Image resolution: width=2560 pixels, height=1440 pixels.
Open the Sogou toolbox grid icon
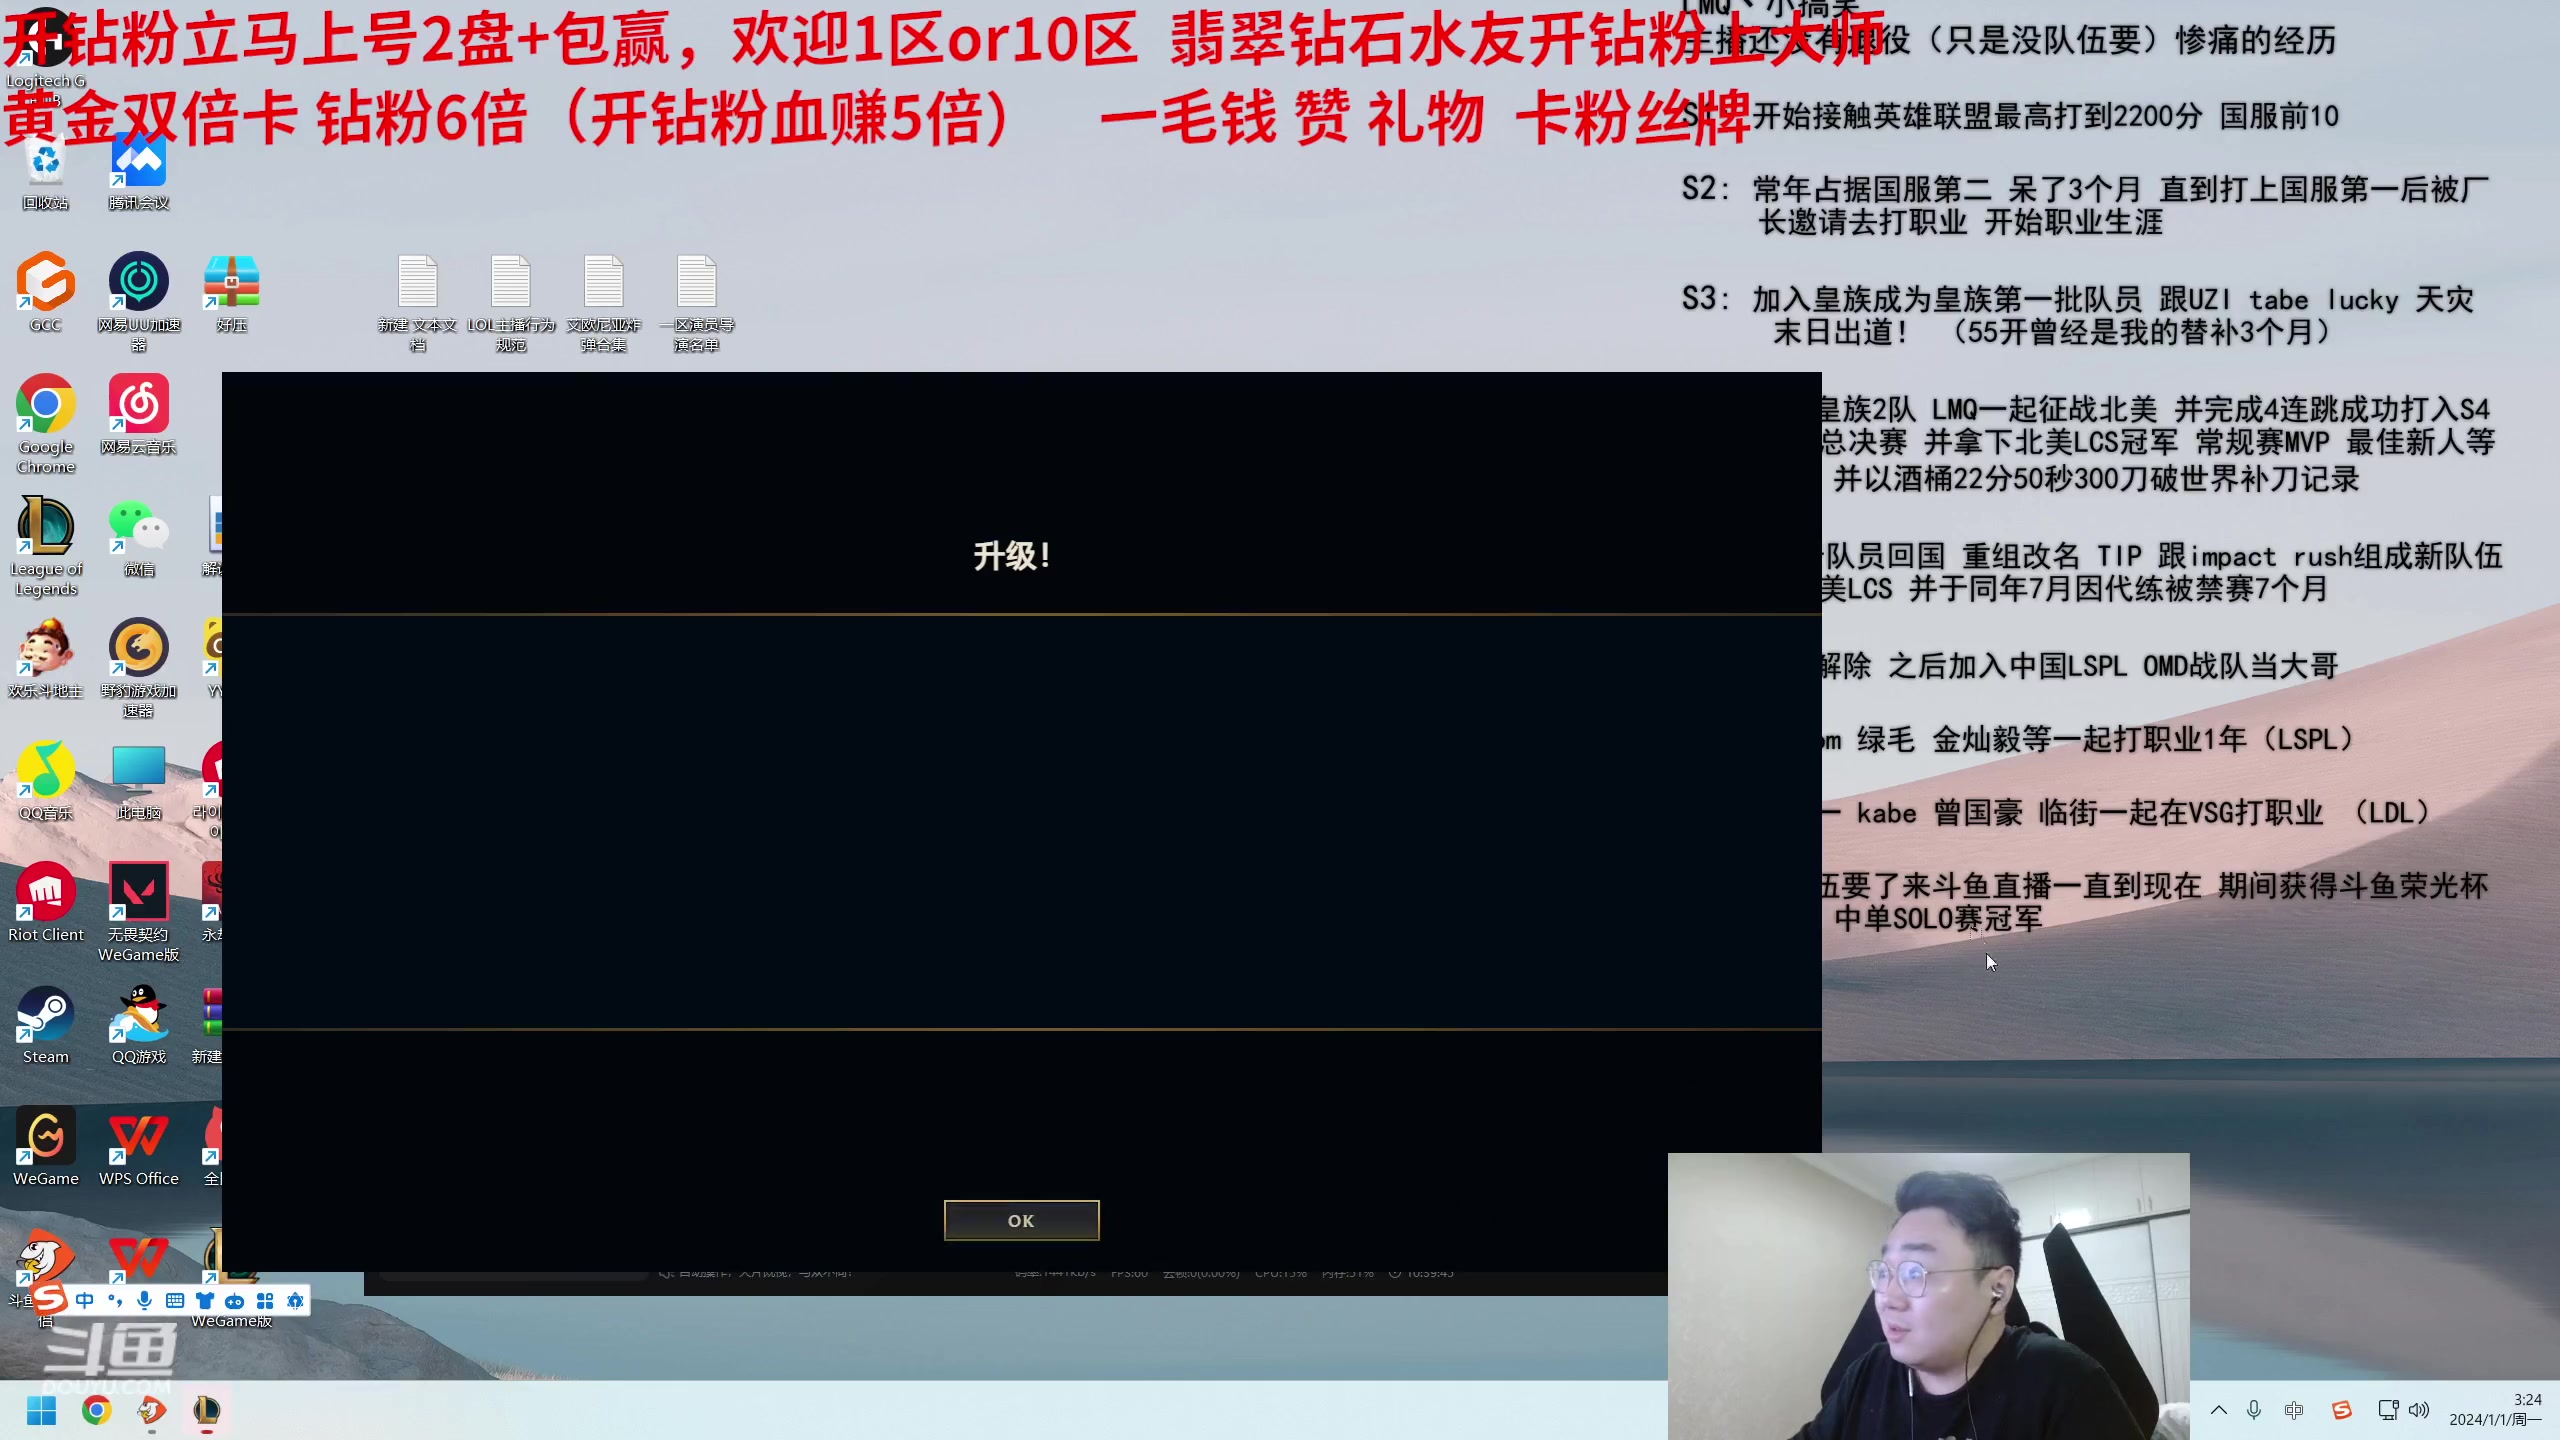[x=265, y=1301]
